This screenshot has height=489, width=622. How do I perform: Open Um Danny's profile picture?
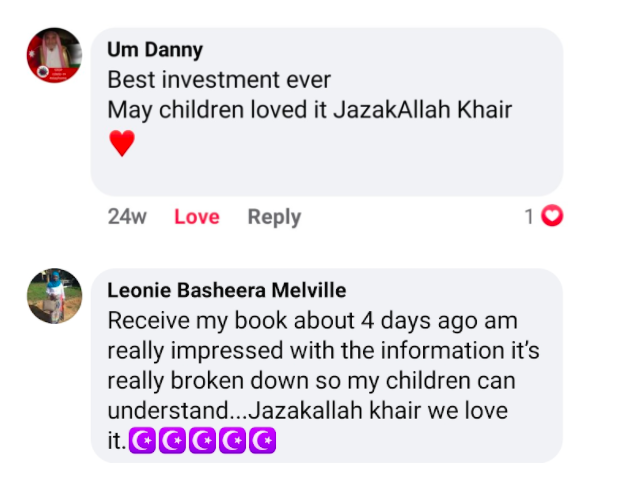[x=54, y=55]
